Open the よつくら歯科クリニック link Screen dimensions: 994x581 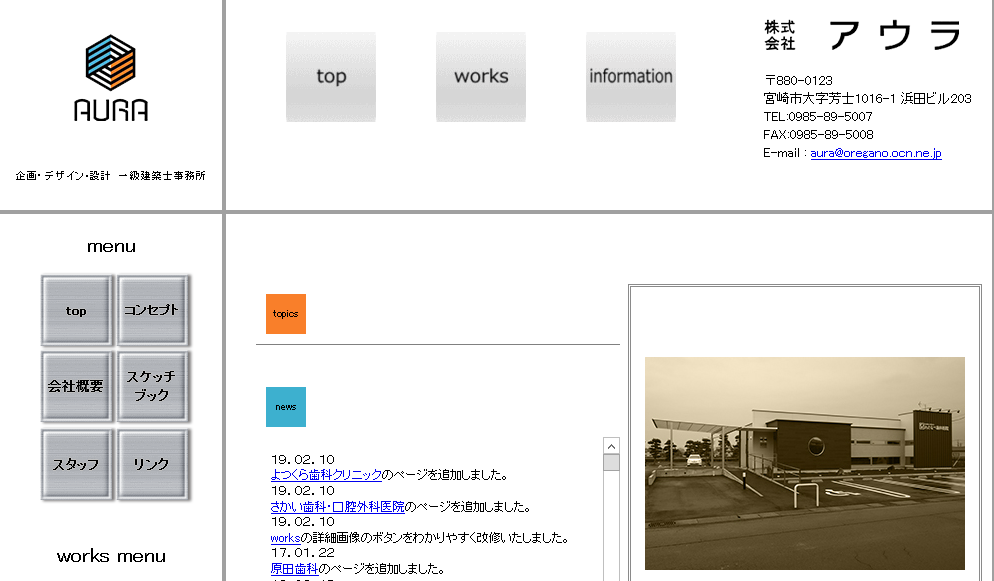pos(326,475)
